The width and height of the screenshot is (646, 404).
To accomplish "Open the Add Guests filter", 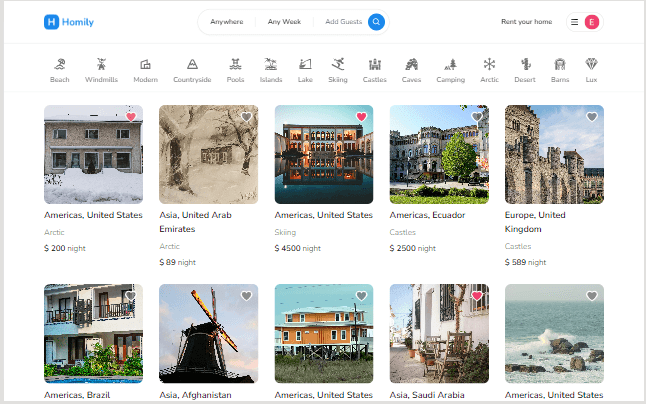I will point(344,22).
